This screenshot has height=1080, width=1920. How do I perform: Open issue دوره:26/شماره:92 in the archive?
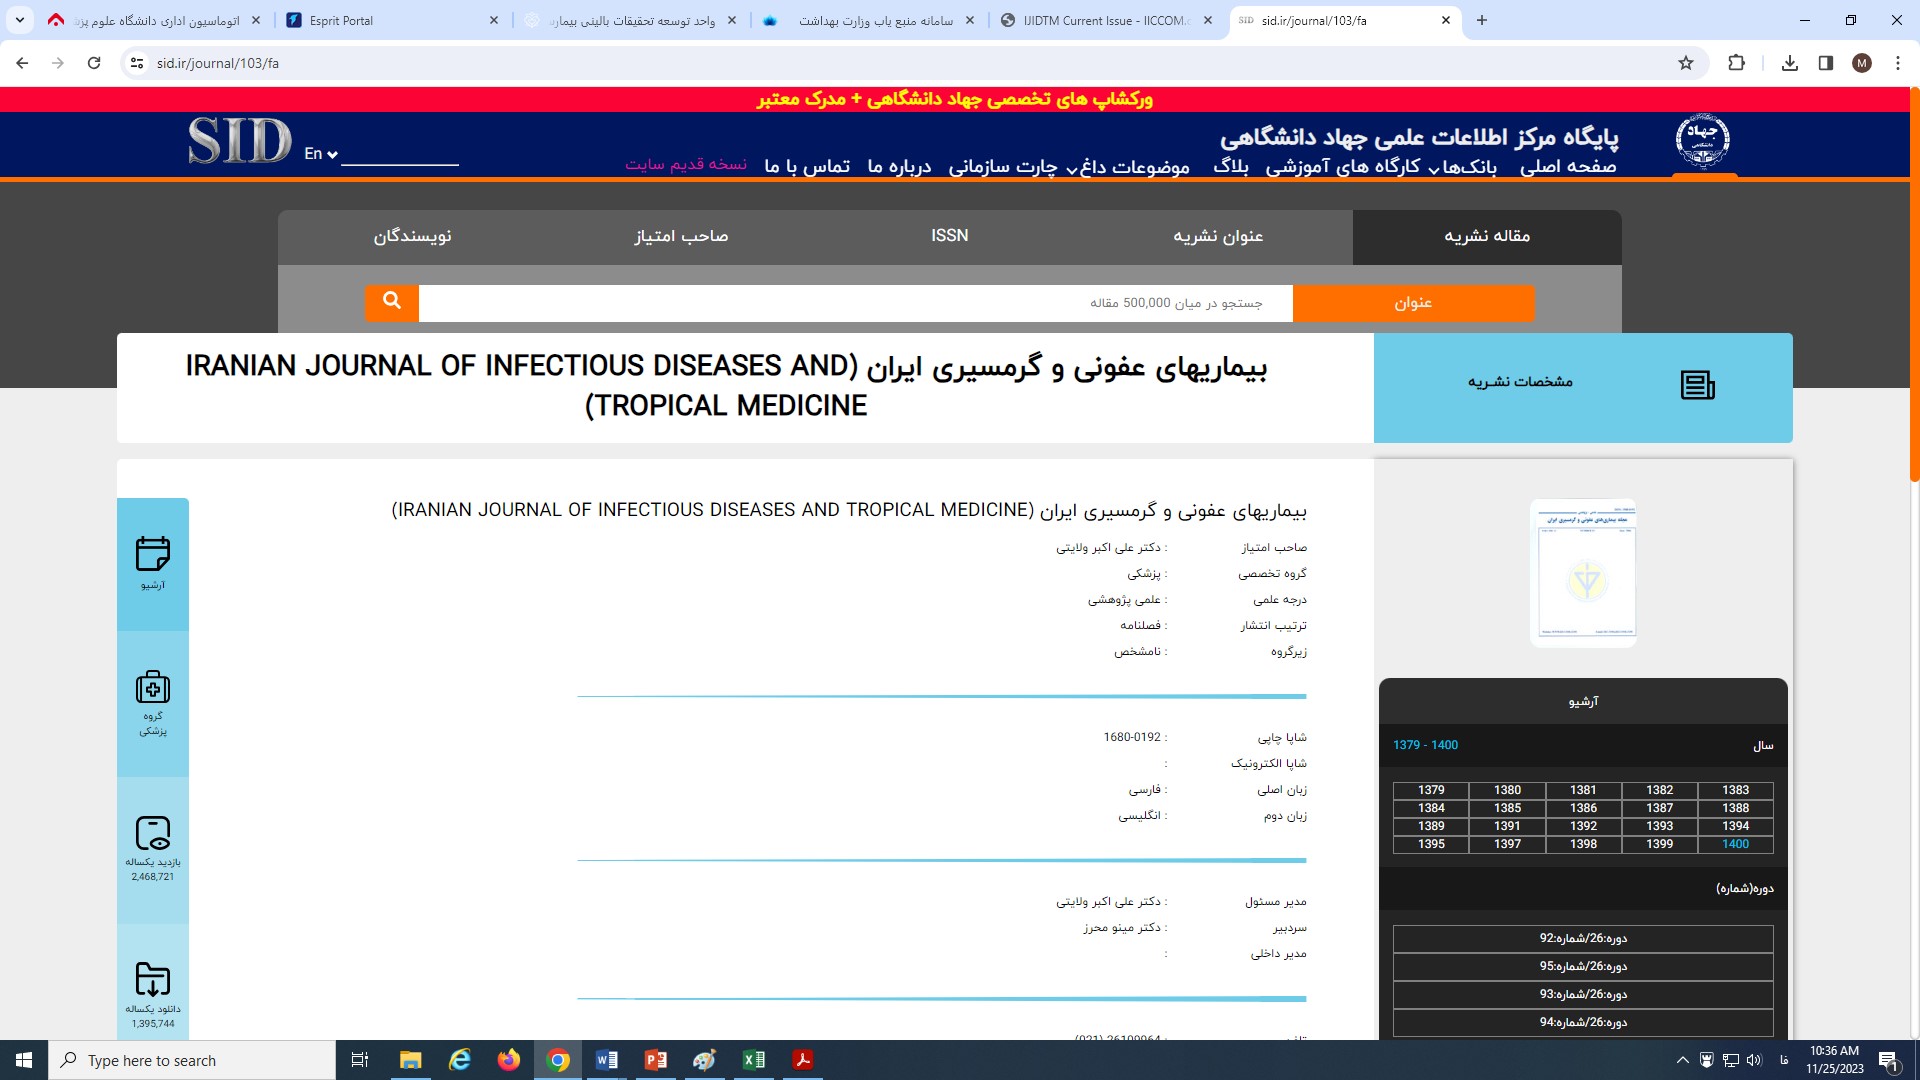pos(1583,938)
